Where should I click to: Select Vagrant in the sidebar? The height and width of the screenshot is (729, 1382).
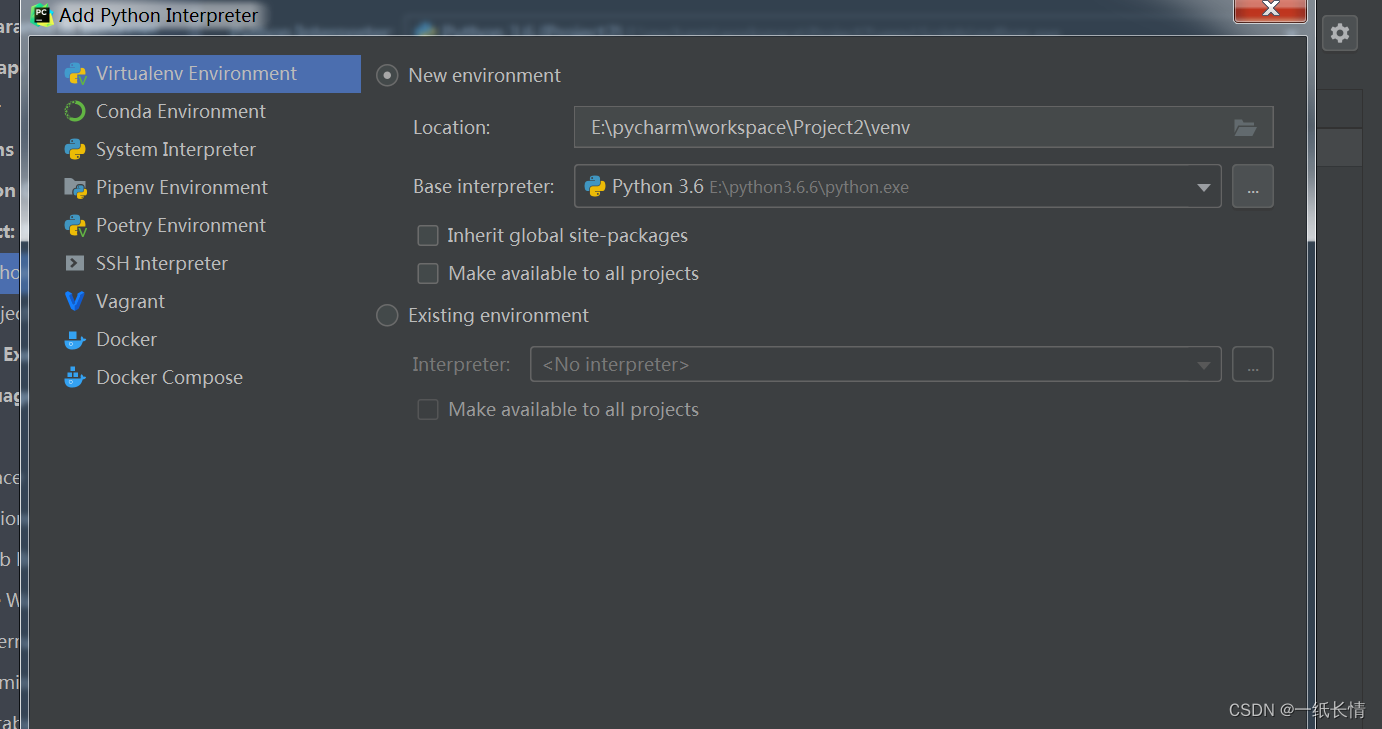coord(209,302)
